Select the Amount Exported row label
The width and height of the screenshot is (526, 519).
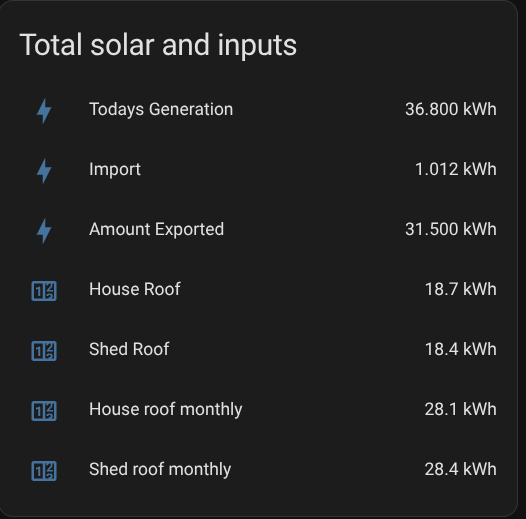[x=156, y=229]
